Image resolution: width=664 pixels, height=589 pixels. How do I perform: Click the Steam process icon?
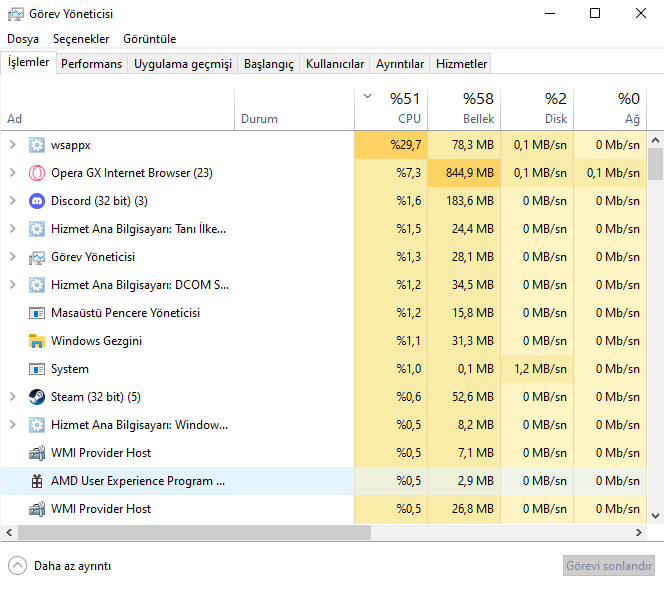tap(37, 397)
